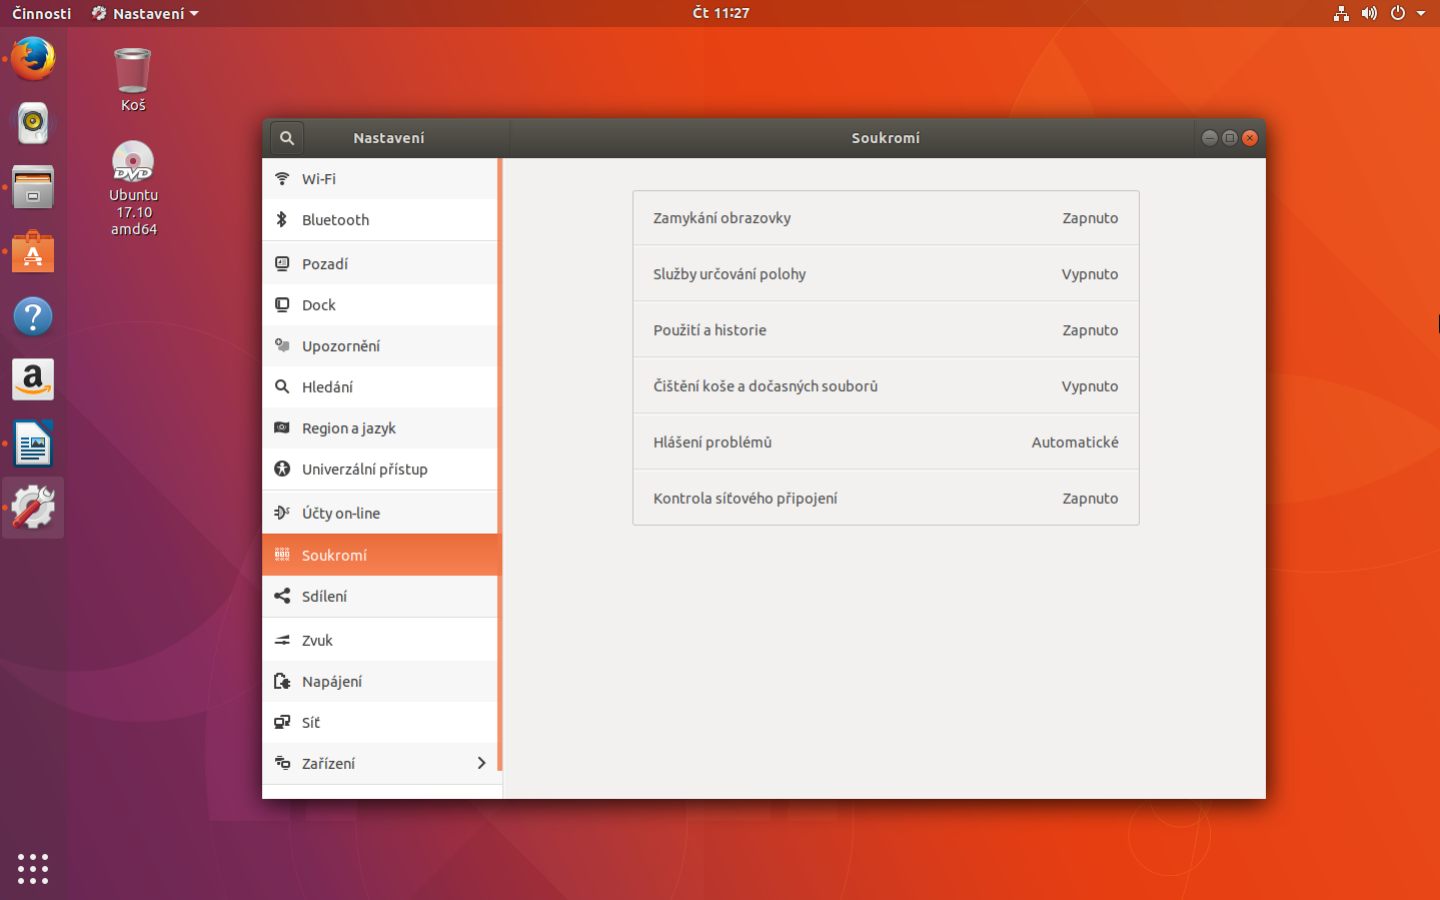1440x900 pixels.
Task: Adjust settings via Použití a historie row
Action: (885, 329)
